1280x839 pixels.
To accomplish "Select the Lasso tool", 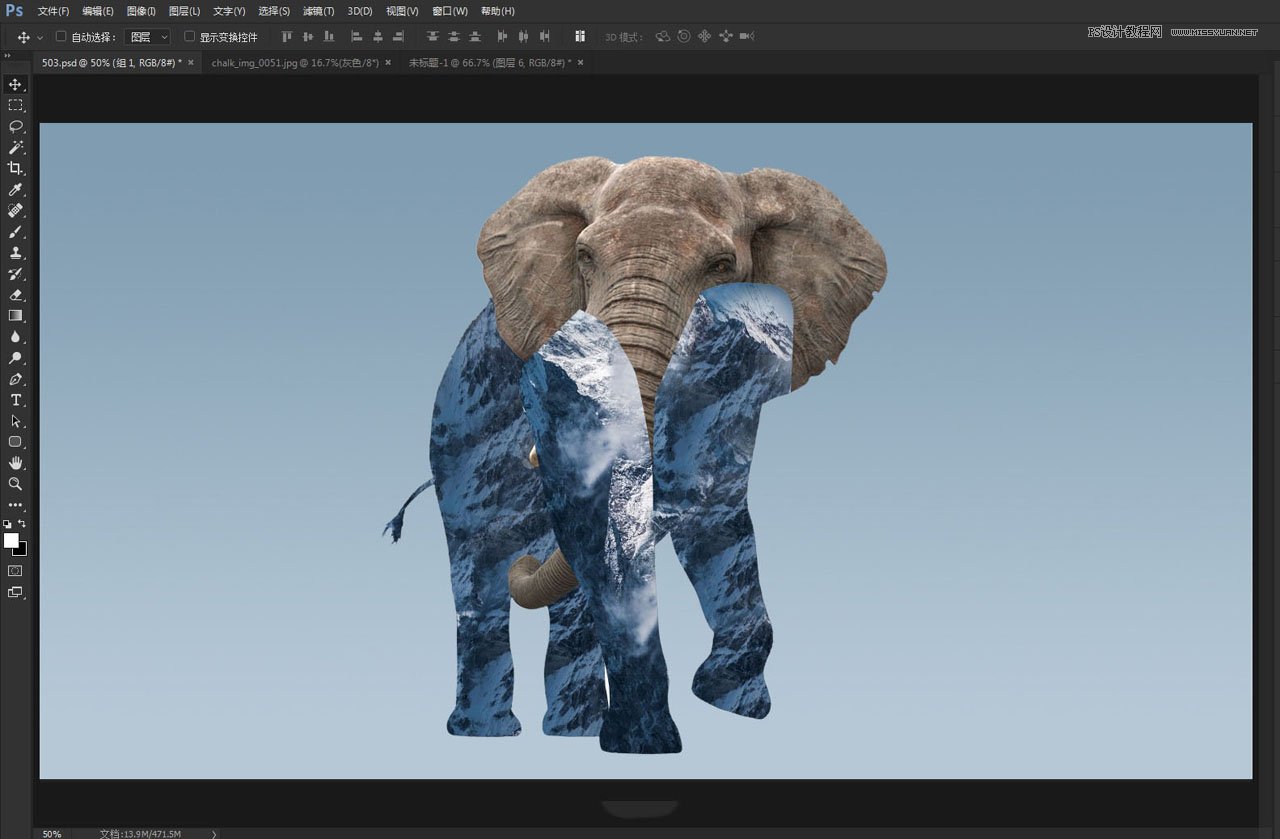I will 15,126.
